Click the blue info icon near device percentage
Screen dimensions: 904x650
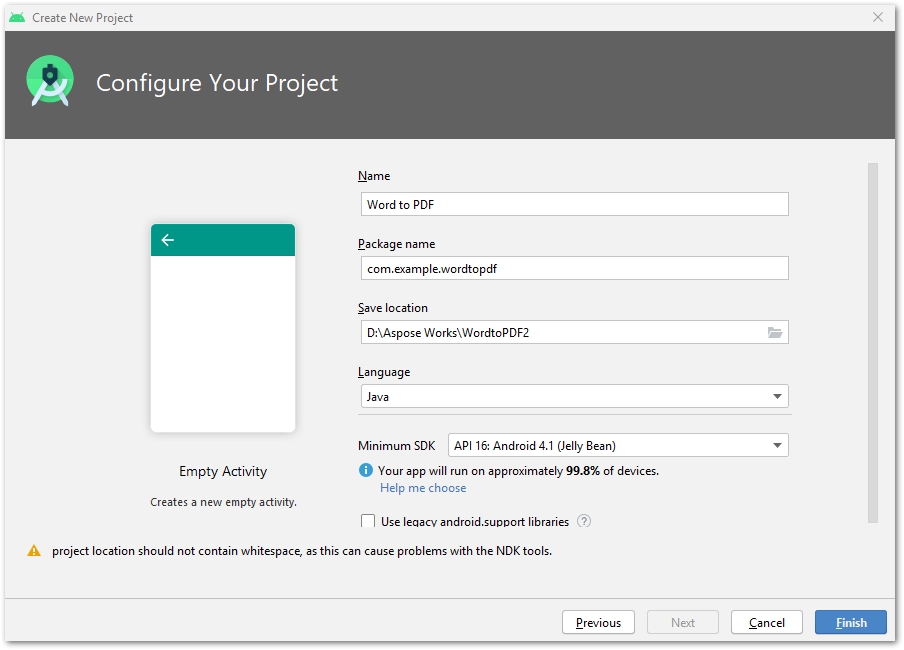click(366, 470)
